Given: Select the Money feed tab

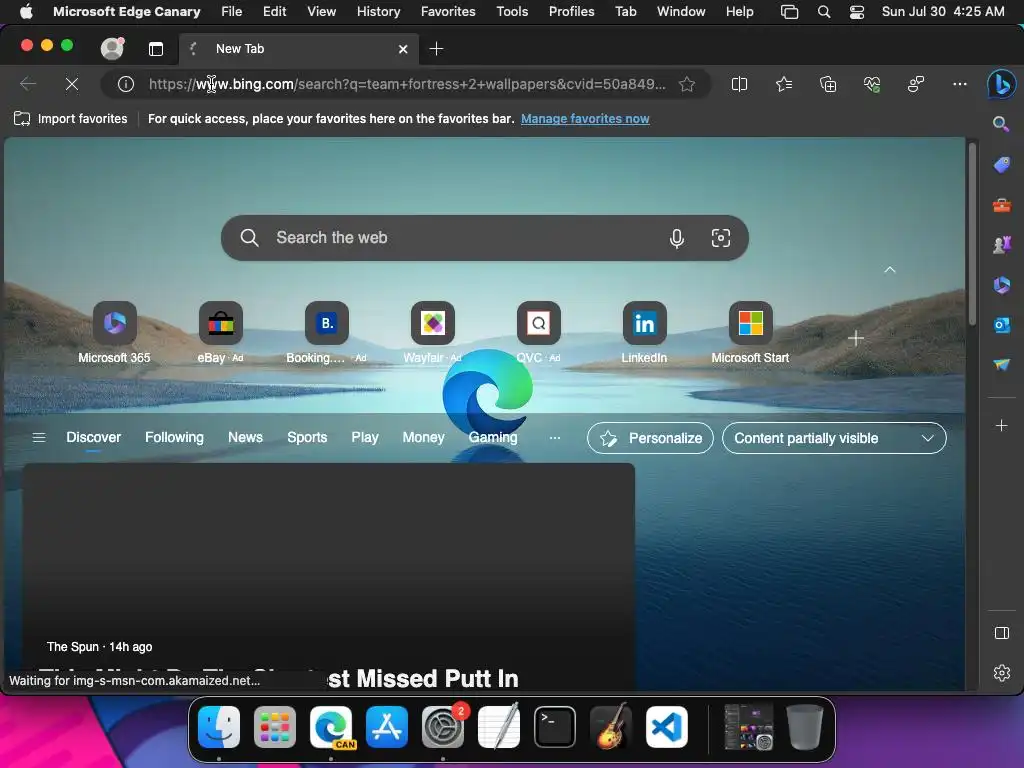Looking at the screenshot, I should click(x=423, y=438).
